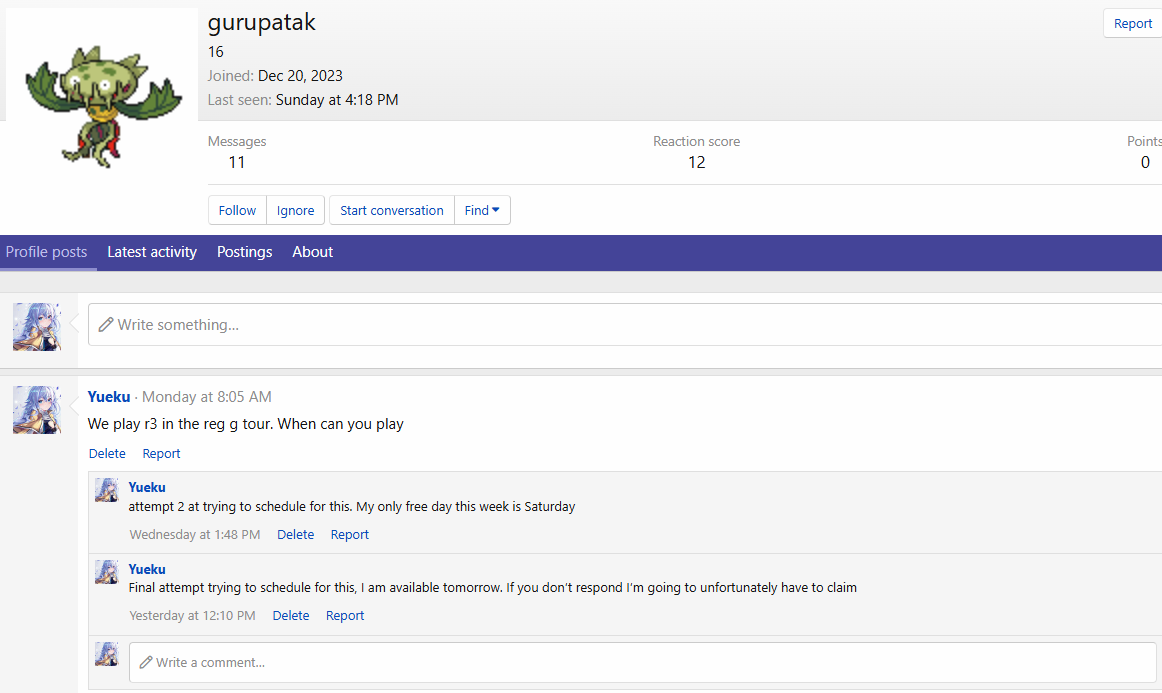Go to the Profile posts tab
1162x693 pixels.
46,252
